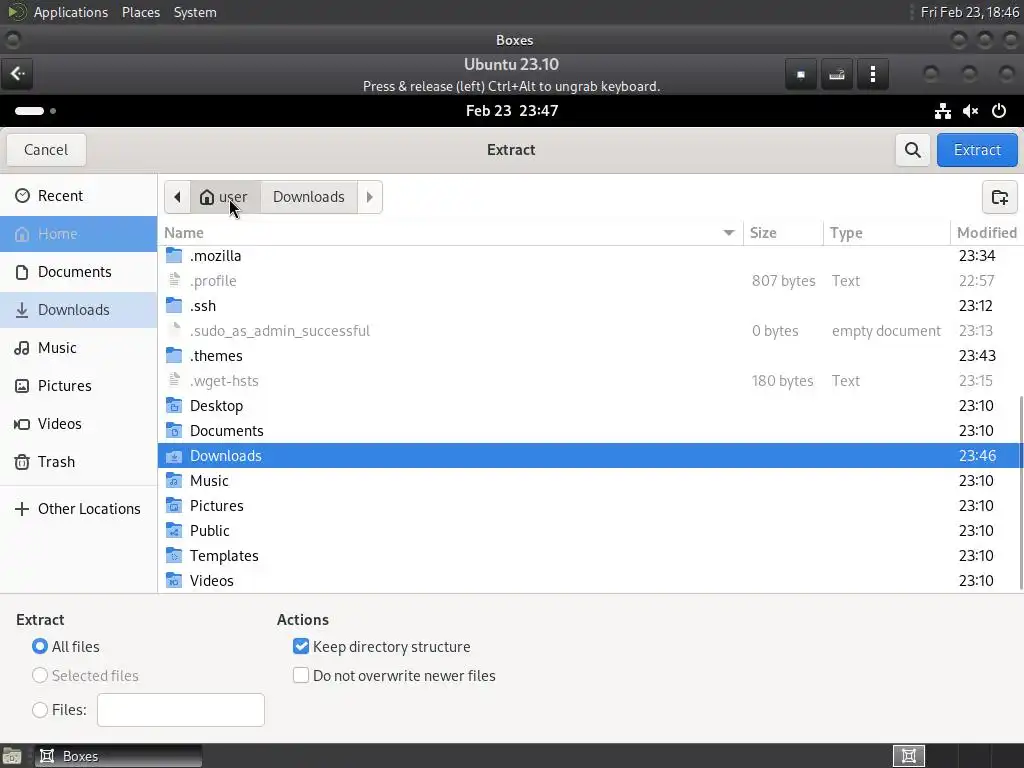Image resolution: width=1024 pixels, height=768 pixels.
Task: Click the path bar left scroll arrow
Action: [x=177, y=197]
